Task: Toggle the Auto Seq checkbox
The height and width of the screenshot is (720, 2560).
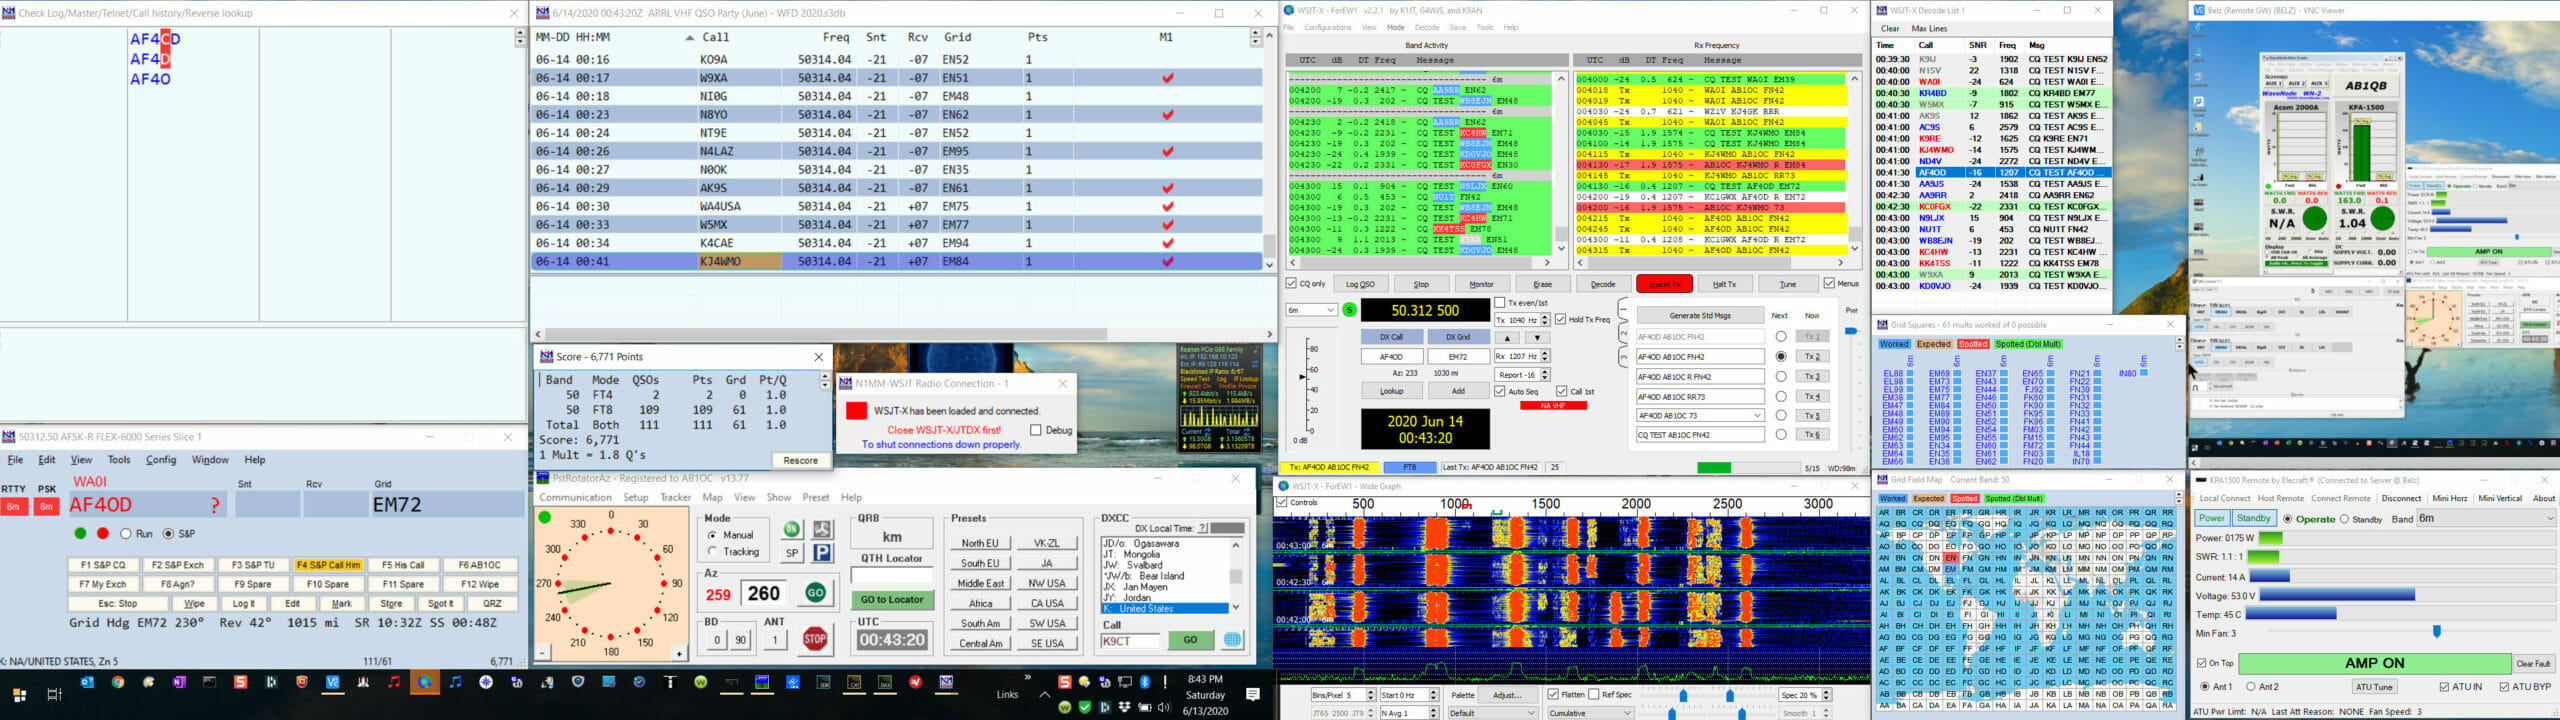Action: click(x=1499, y=391)
